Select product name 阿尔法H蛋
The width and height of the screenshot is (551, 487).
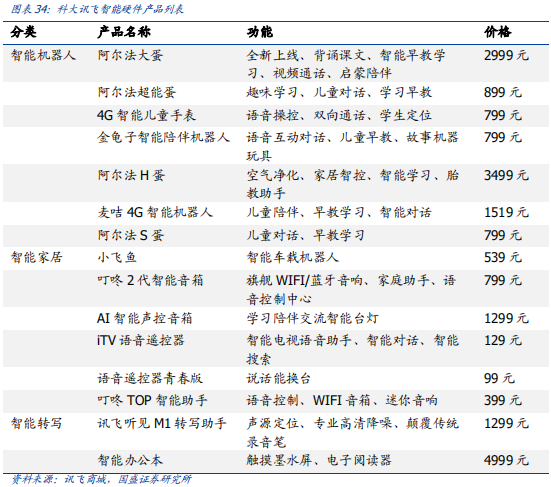coord(131,175)
